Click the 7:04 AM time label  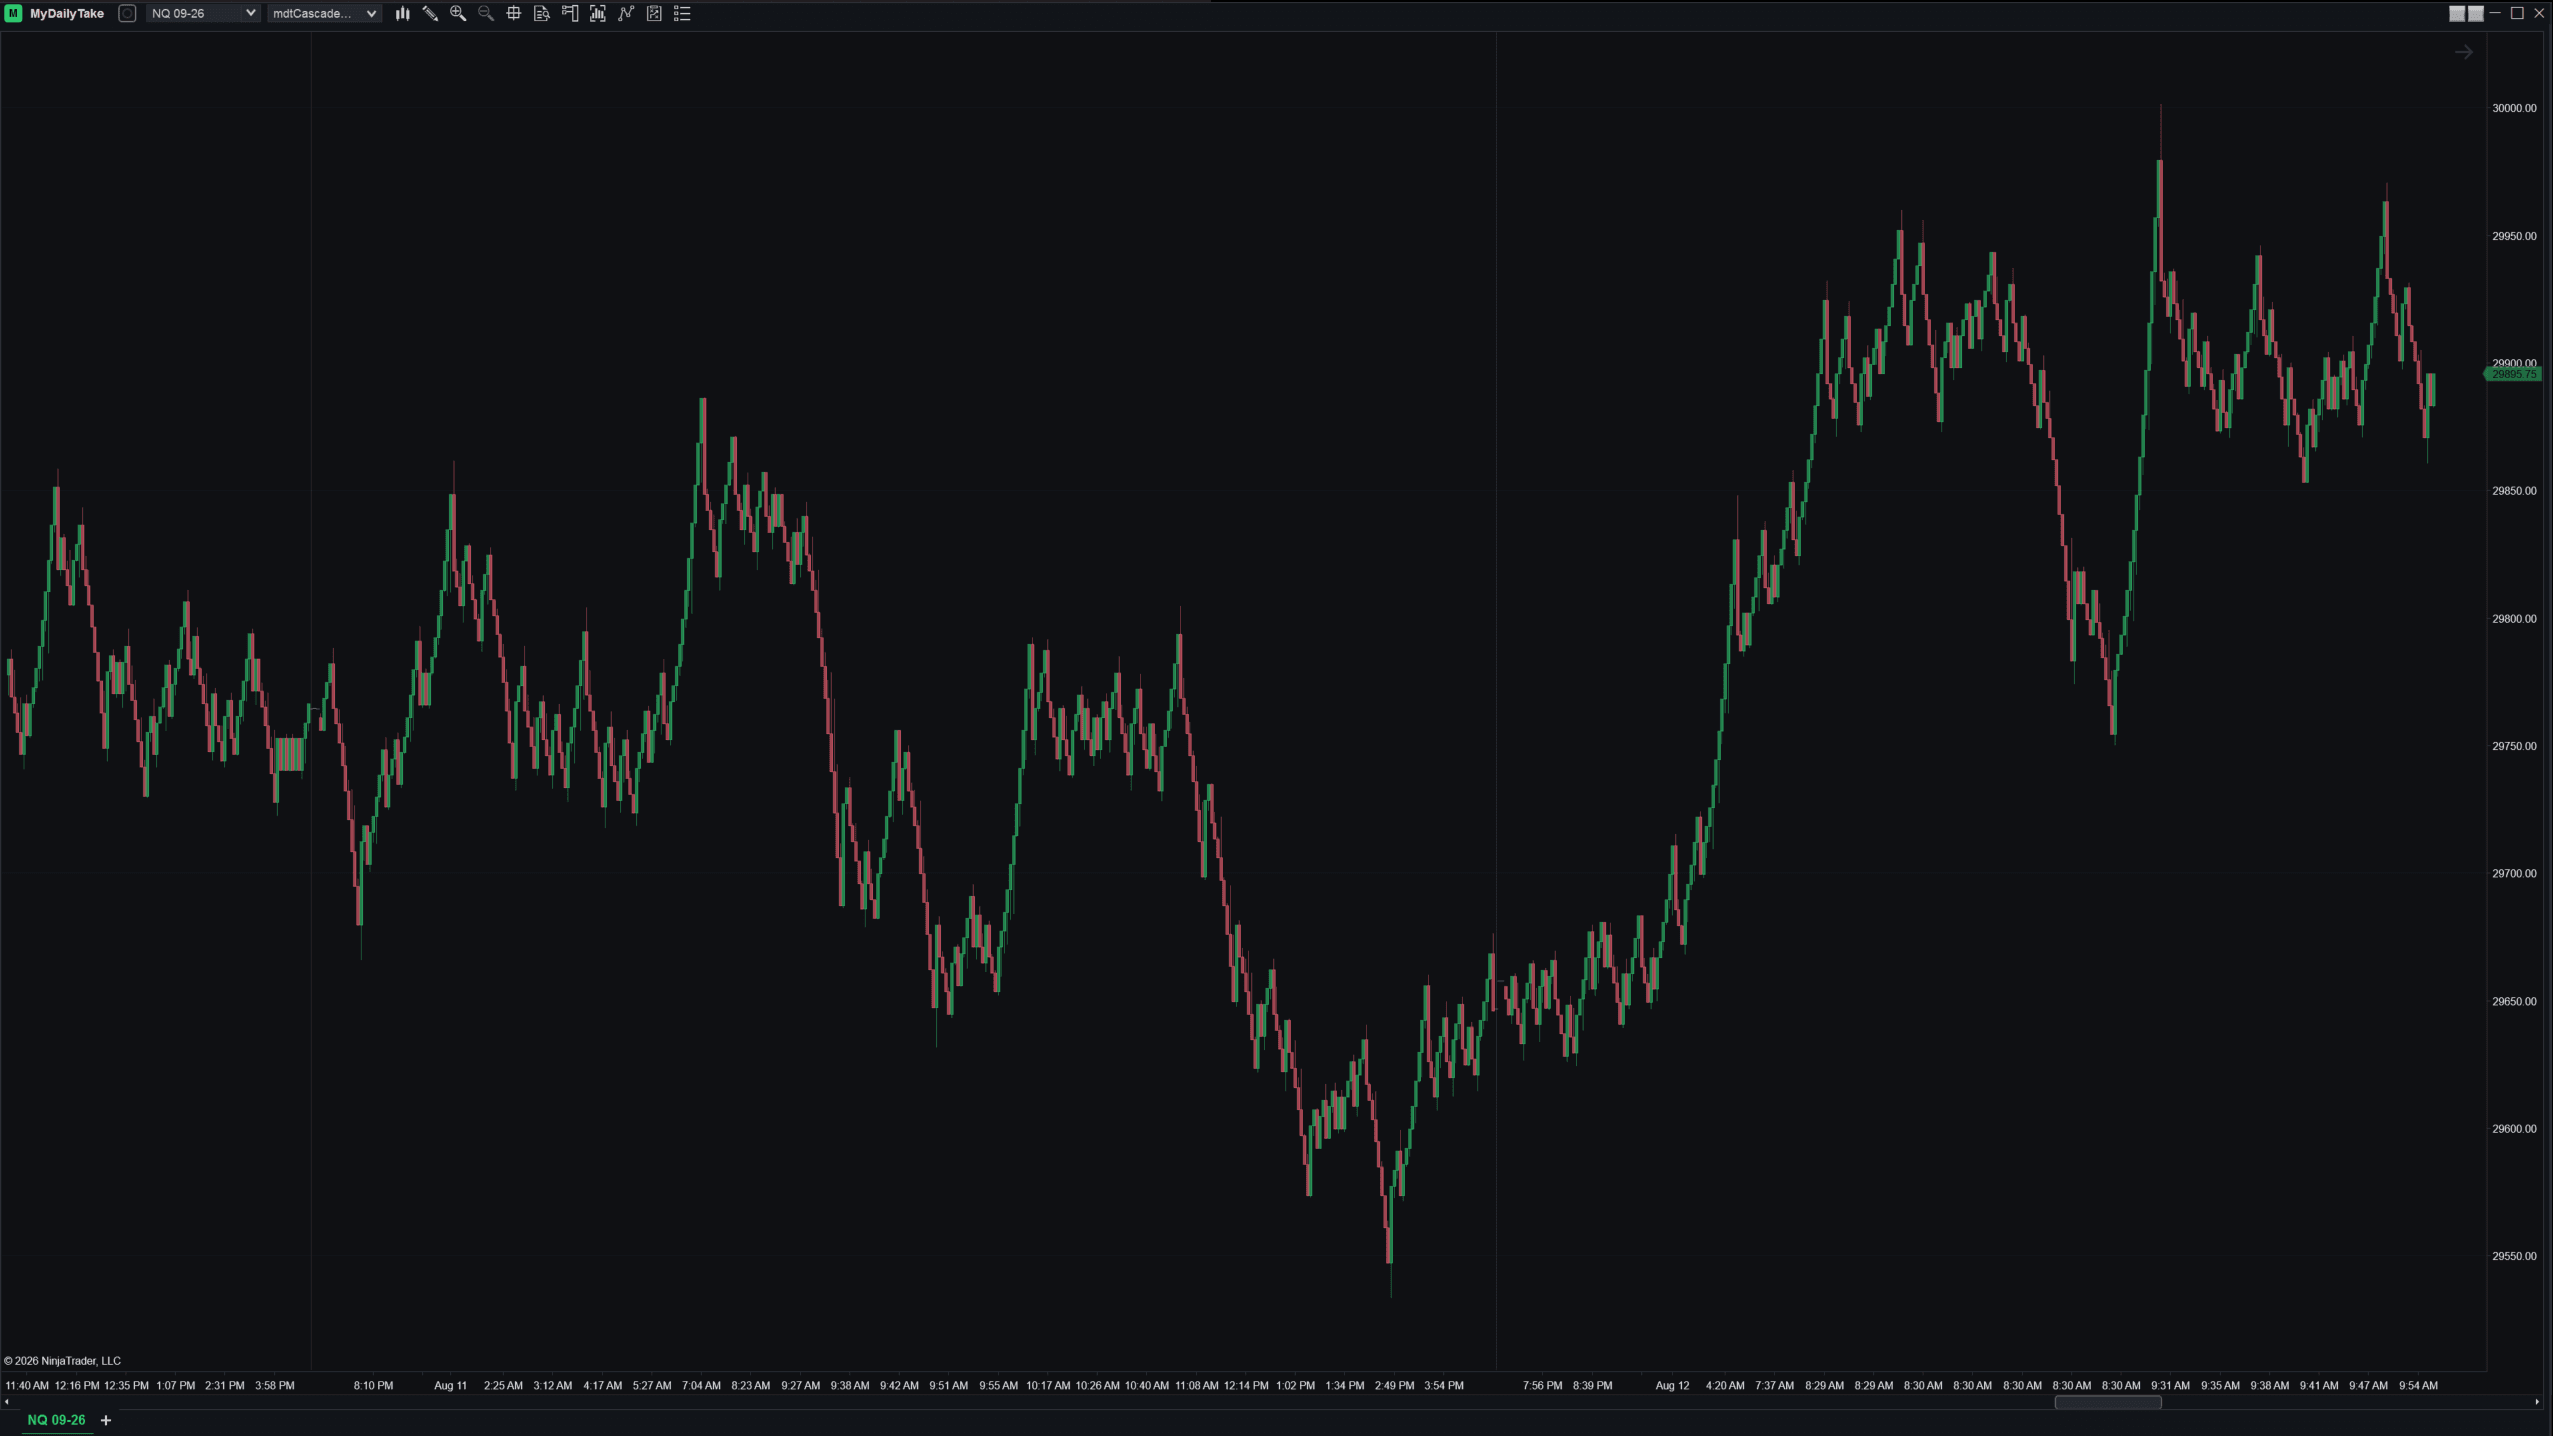[701, 1386]
